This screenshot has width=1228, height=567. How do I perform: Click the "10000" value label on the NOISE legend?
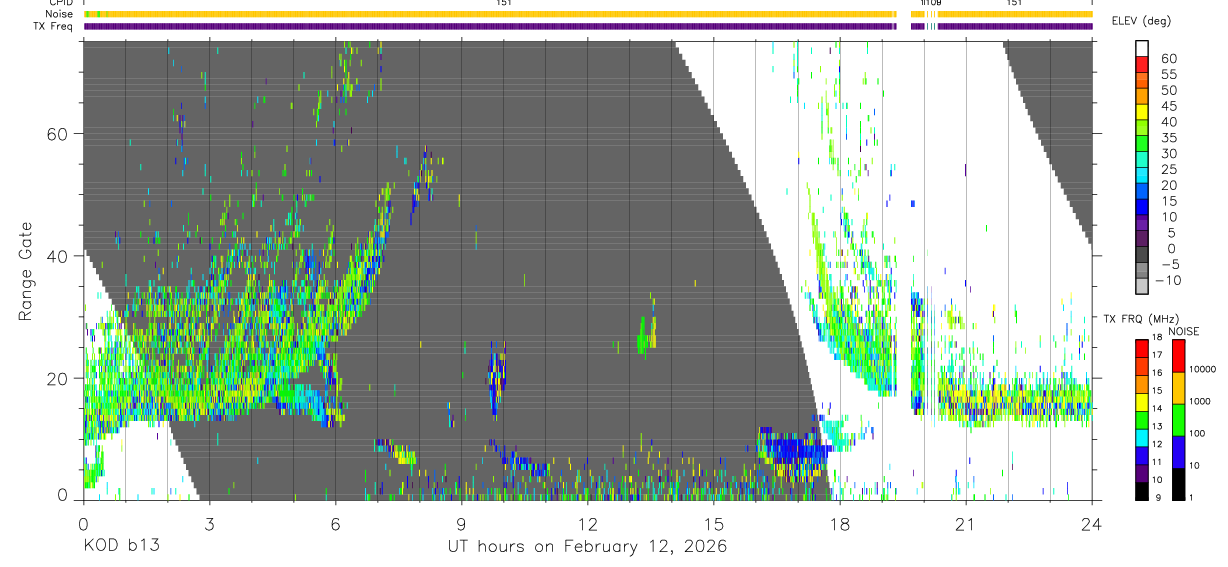[1203, 369]
